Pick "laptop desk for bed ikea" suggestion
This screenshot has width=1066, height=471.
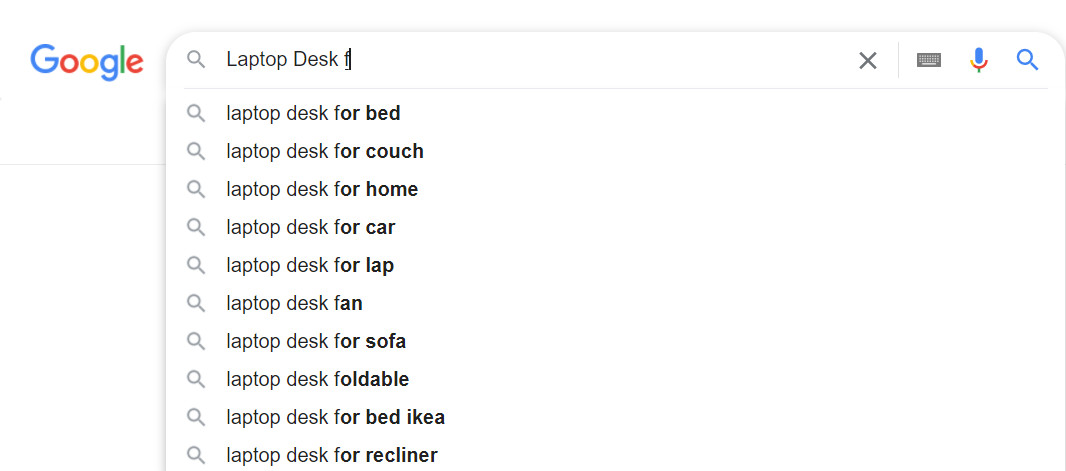tap(335, 417)
